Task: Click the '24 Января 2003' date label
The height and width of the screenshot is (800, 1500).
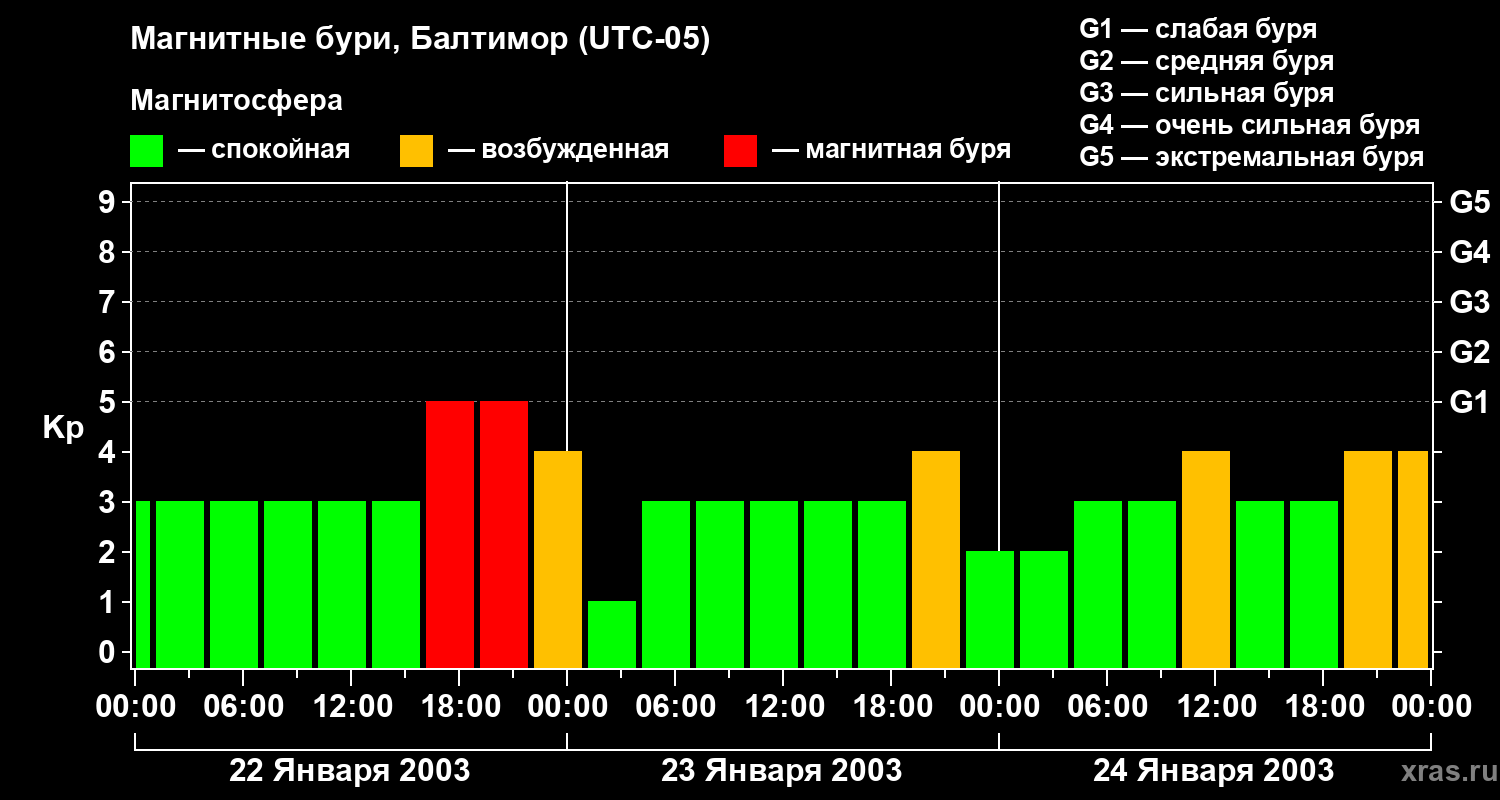Action: click(x=1213, y=771)
